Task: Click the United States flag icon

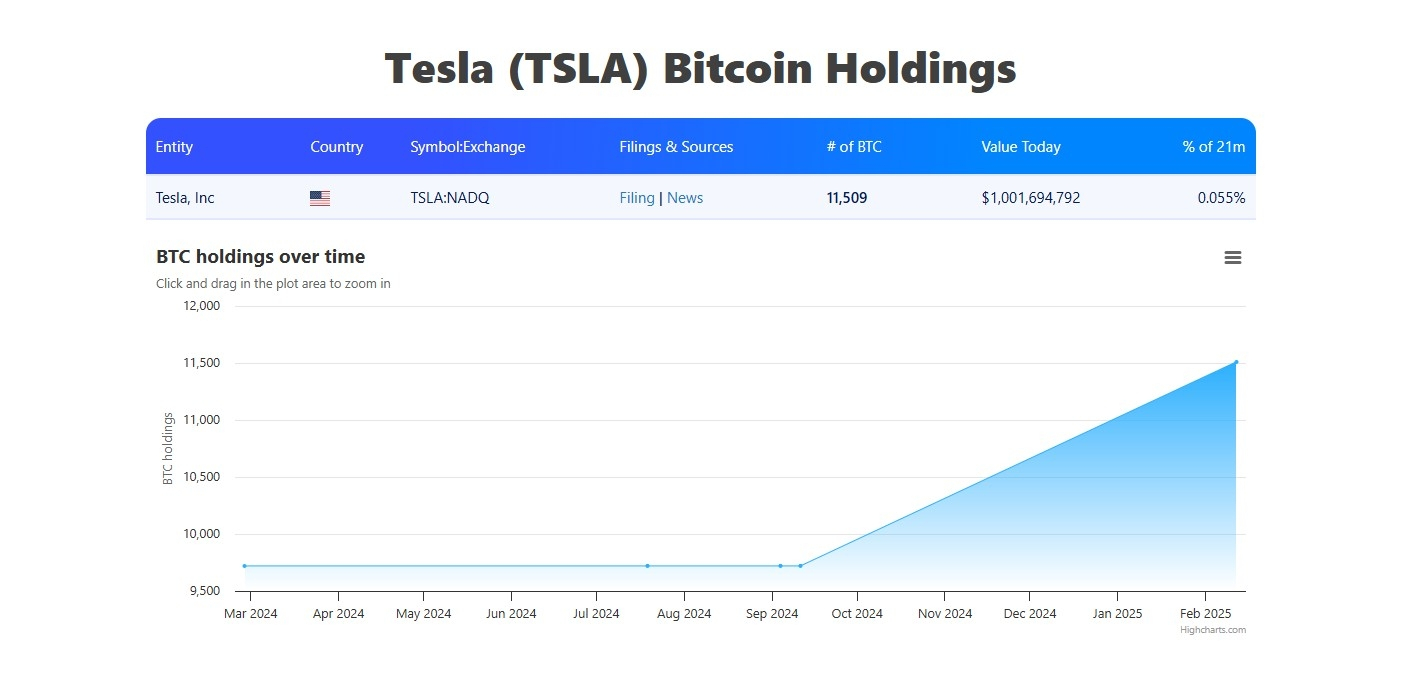Action: pos(320,199)
